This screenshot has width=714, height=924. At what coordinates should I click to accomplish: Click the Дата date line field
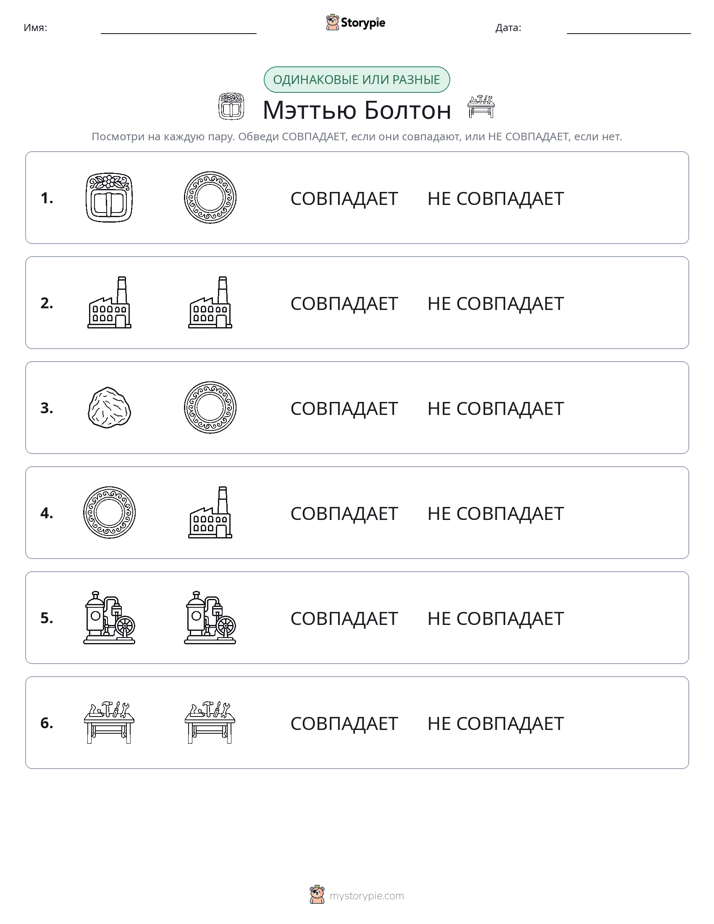pyautogui.click(x=629, y=28)
